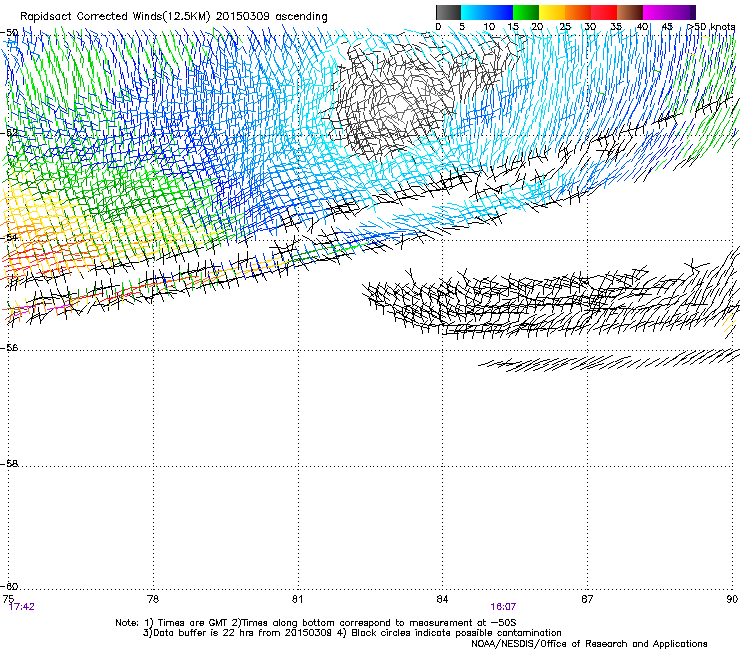Select the -58 latitude axis label
Viewport: 740px width, 650px height.
point(10,464)
